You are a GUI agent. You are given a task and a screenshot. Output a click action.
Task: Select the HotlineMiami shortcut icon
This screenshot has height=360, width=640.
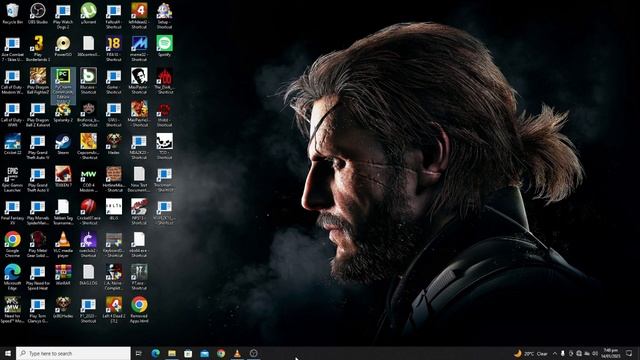pyautogui.click(x=114, y=179)
